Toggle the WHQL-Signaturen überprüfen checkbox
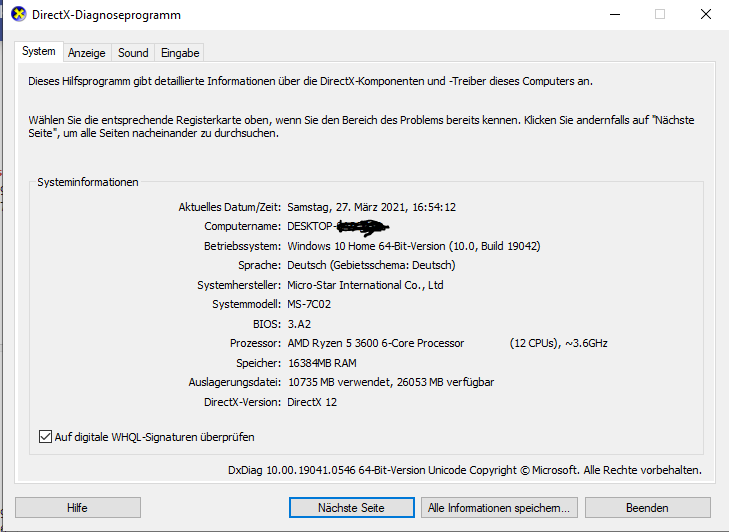The image size is (729, 532). (x=45, y=437)
